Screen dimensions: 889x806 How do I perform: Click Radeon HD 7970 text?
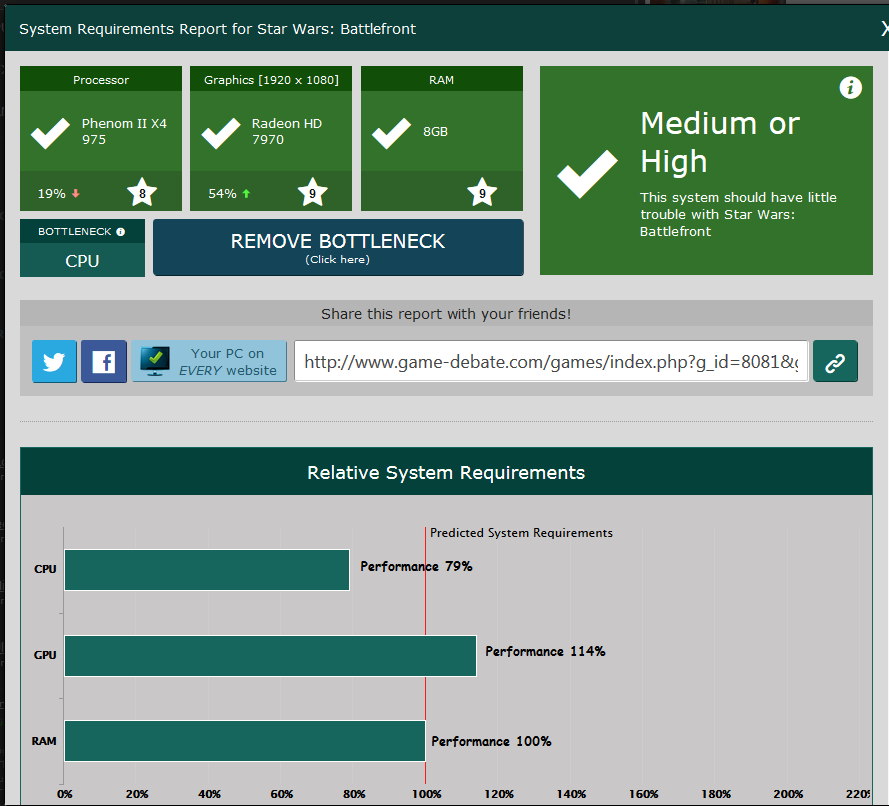point(287,131)
